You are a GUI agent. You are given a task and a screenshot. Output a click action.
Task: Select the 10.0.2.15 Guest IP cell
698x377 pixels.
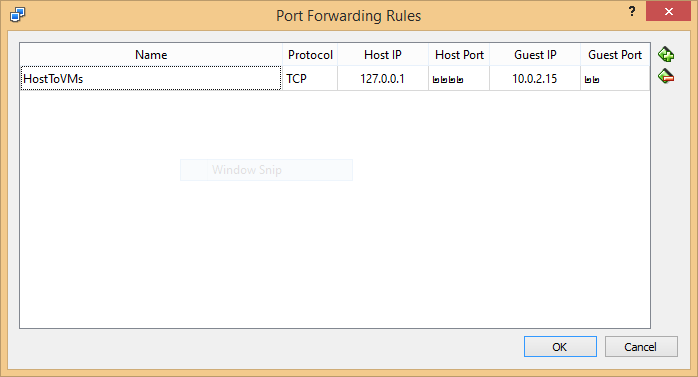click(535, 78)
